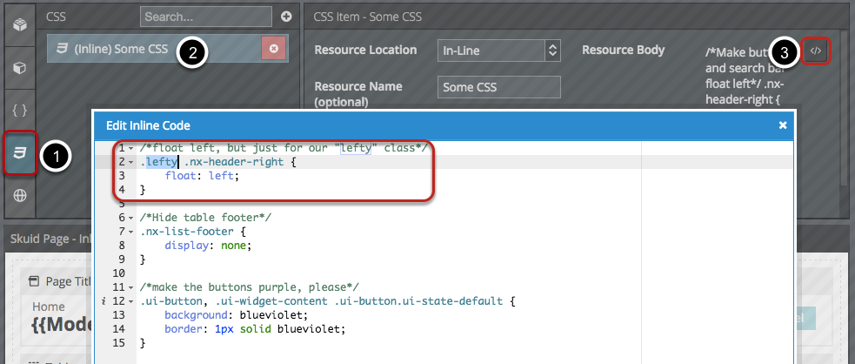Collapse the code fold on line 2
The width and height of the screenshot is (855, 364).
tap(131, 162)
